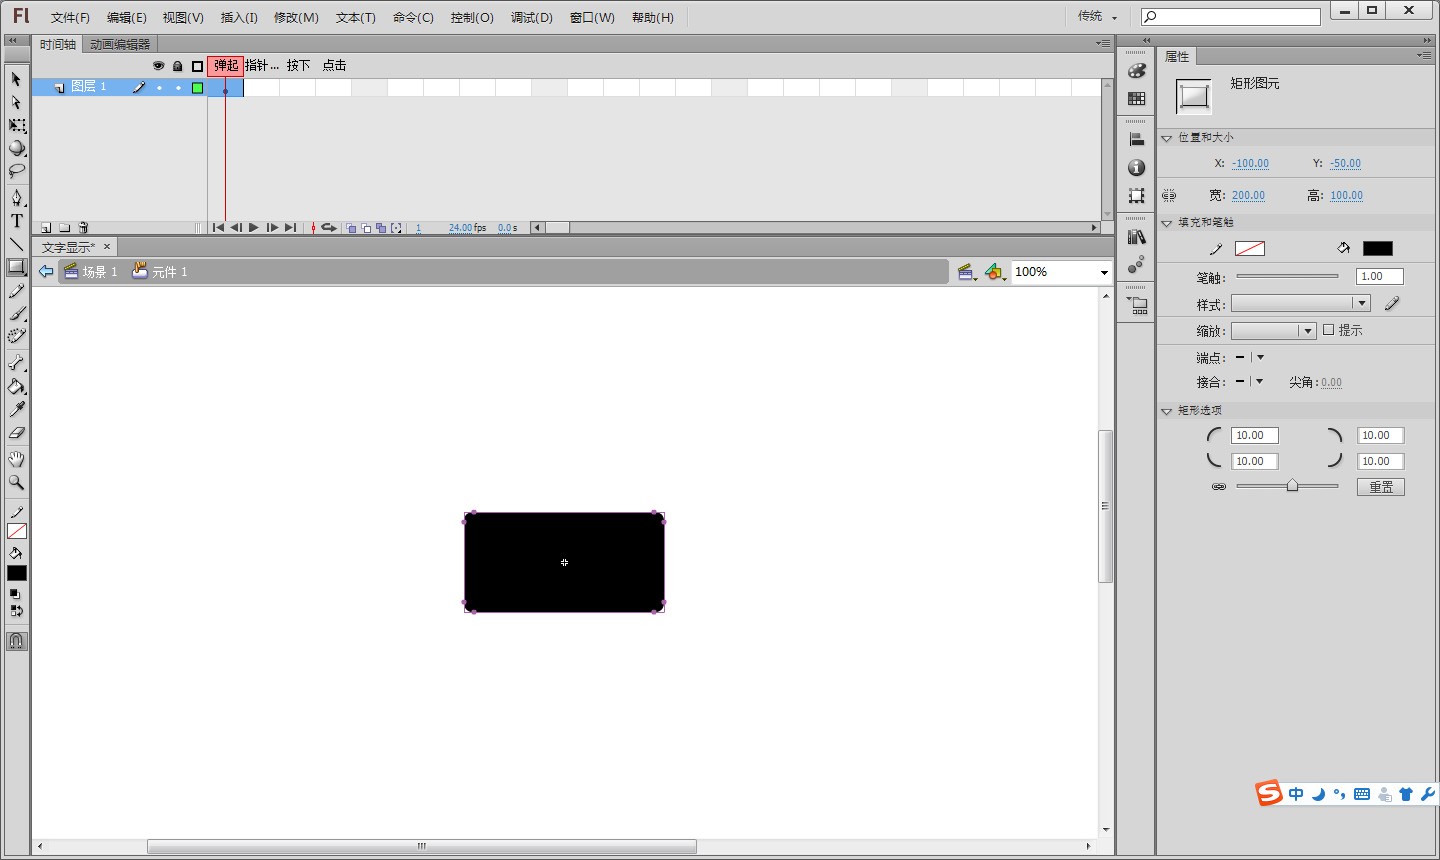
Task: Click the black fill color swatch in properties
Action: [1377, 248]
